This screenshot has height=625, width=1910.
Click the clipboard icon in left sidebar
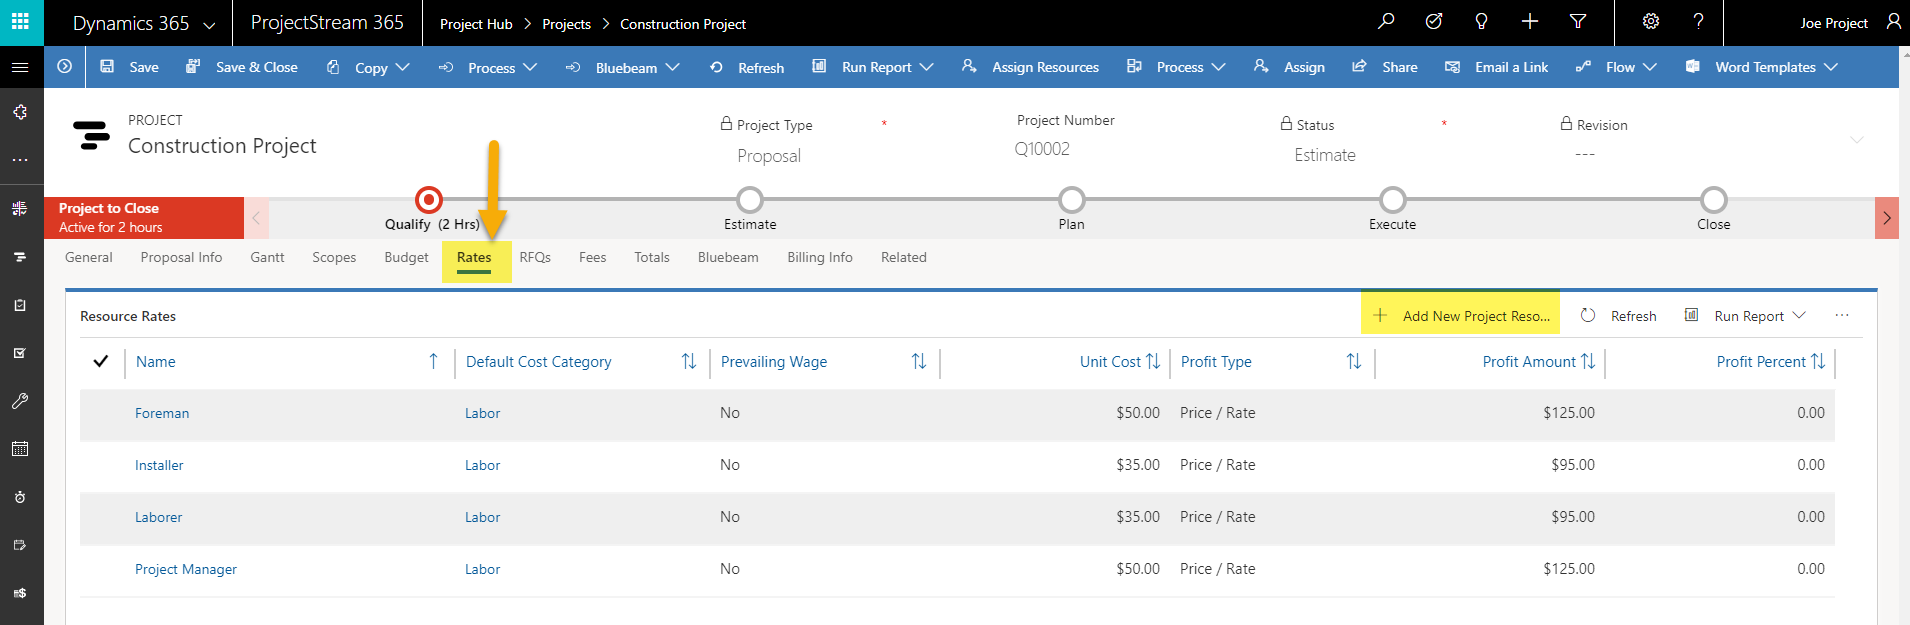(x=20, y=305)
